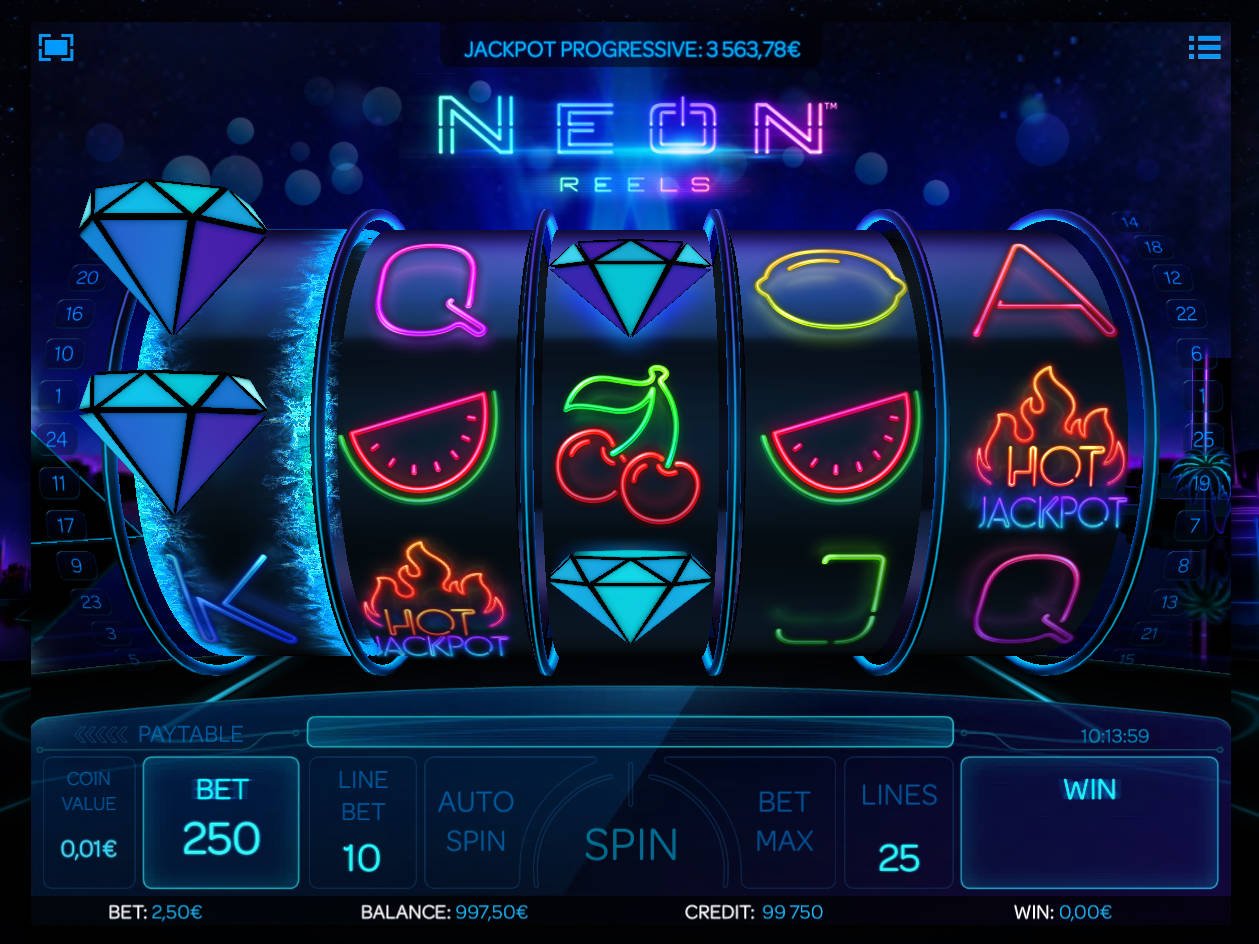
Task: Select payline number 24 marker
Action: point(57,438)
